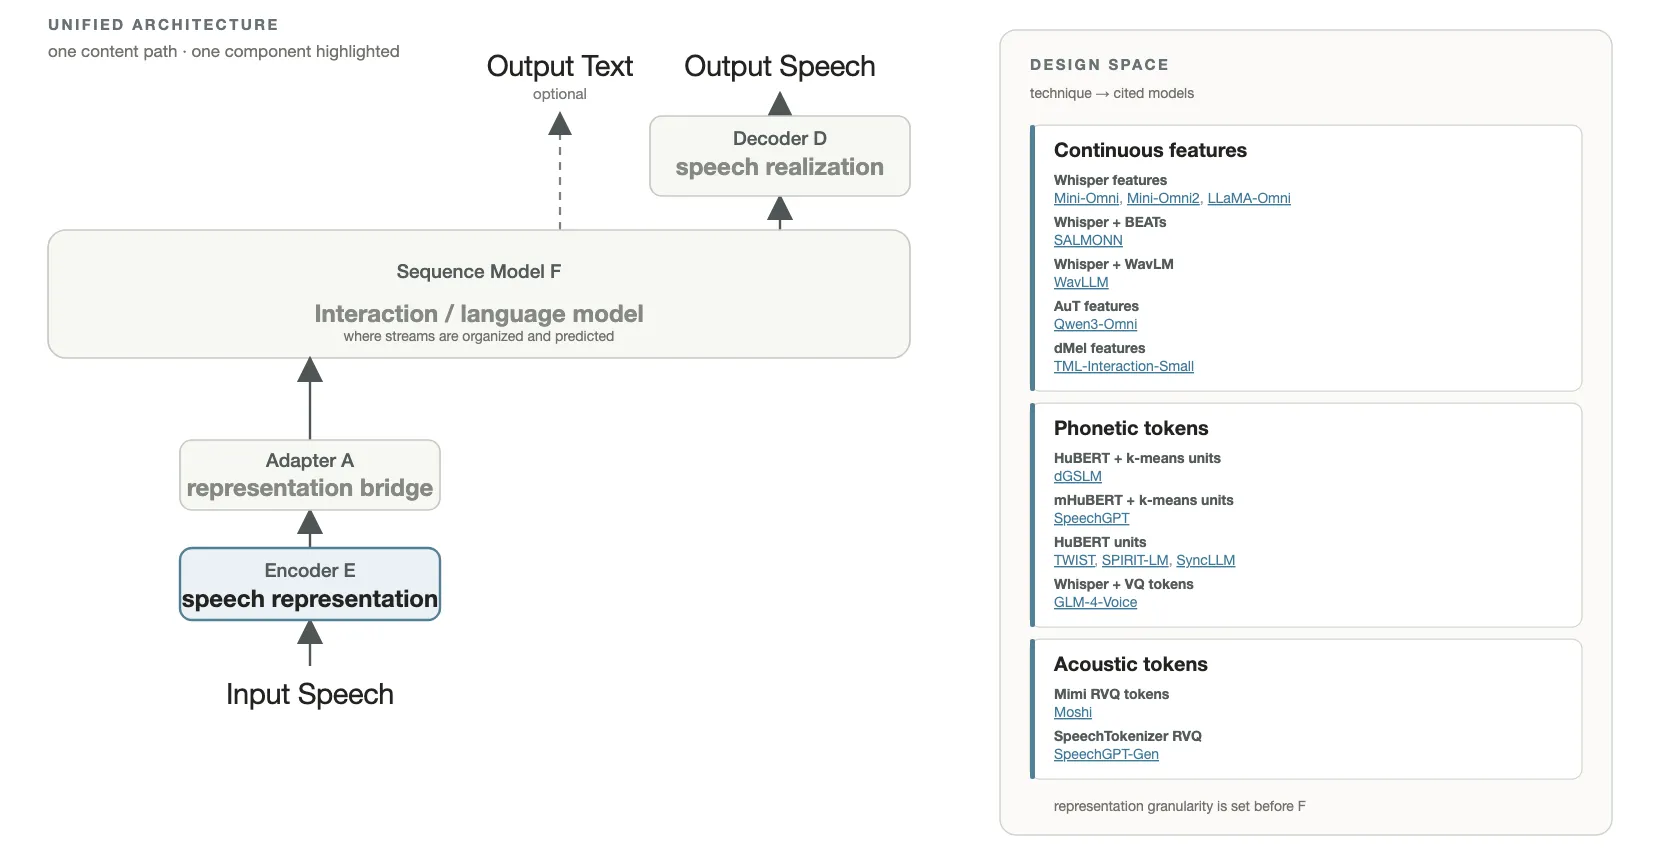Select the Adapter A representation bridge block
Viewport: 1660px width, 865px height.
pos(310,475)
